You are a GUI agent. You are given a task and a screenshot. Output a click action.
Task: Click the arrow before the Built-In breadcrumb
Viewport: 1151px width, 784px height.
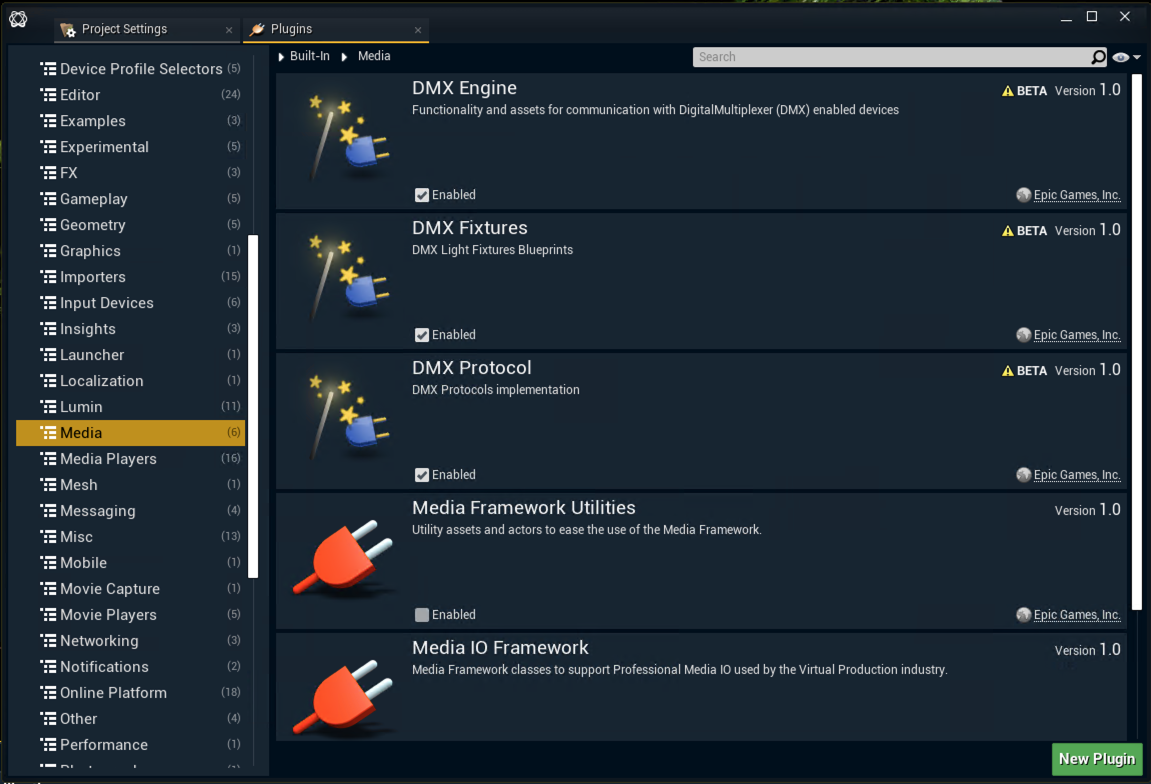click(281, 57)
